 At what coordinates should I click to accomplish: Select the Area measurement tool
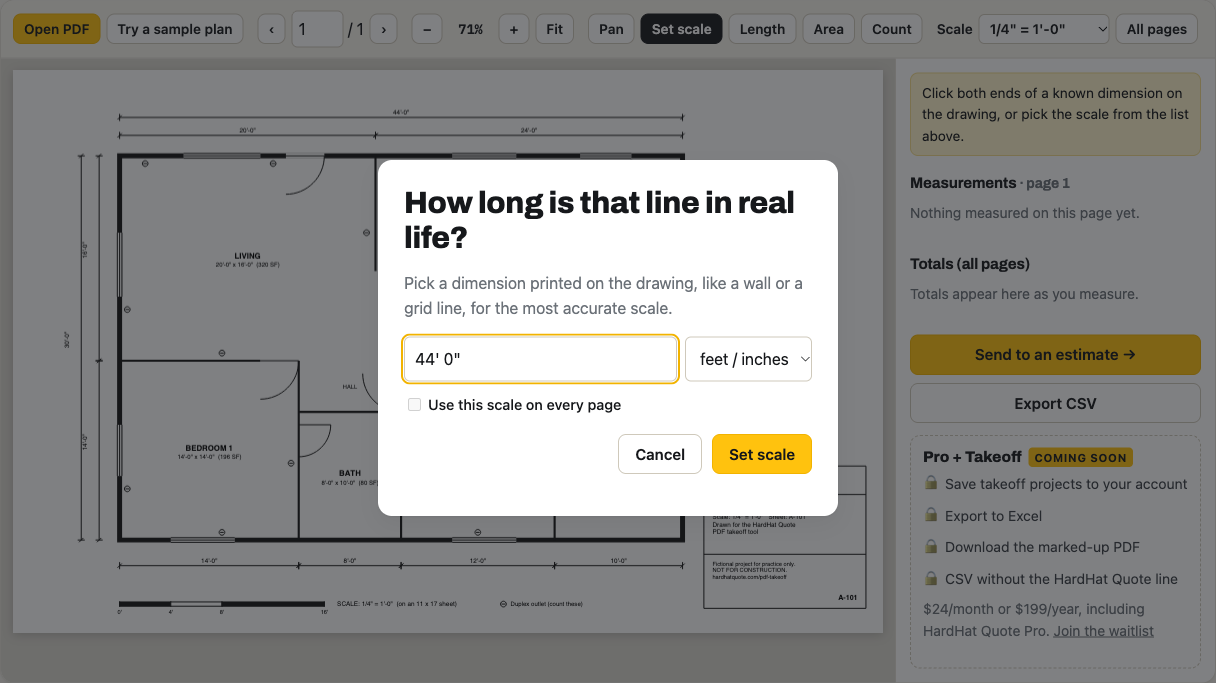828,29
